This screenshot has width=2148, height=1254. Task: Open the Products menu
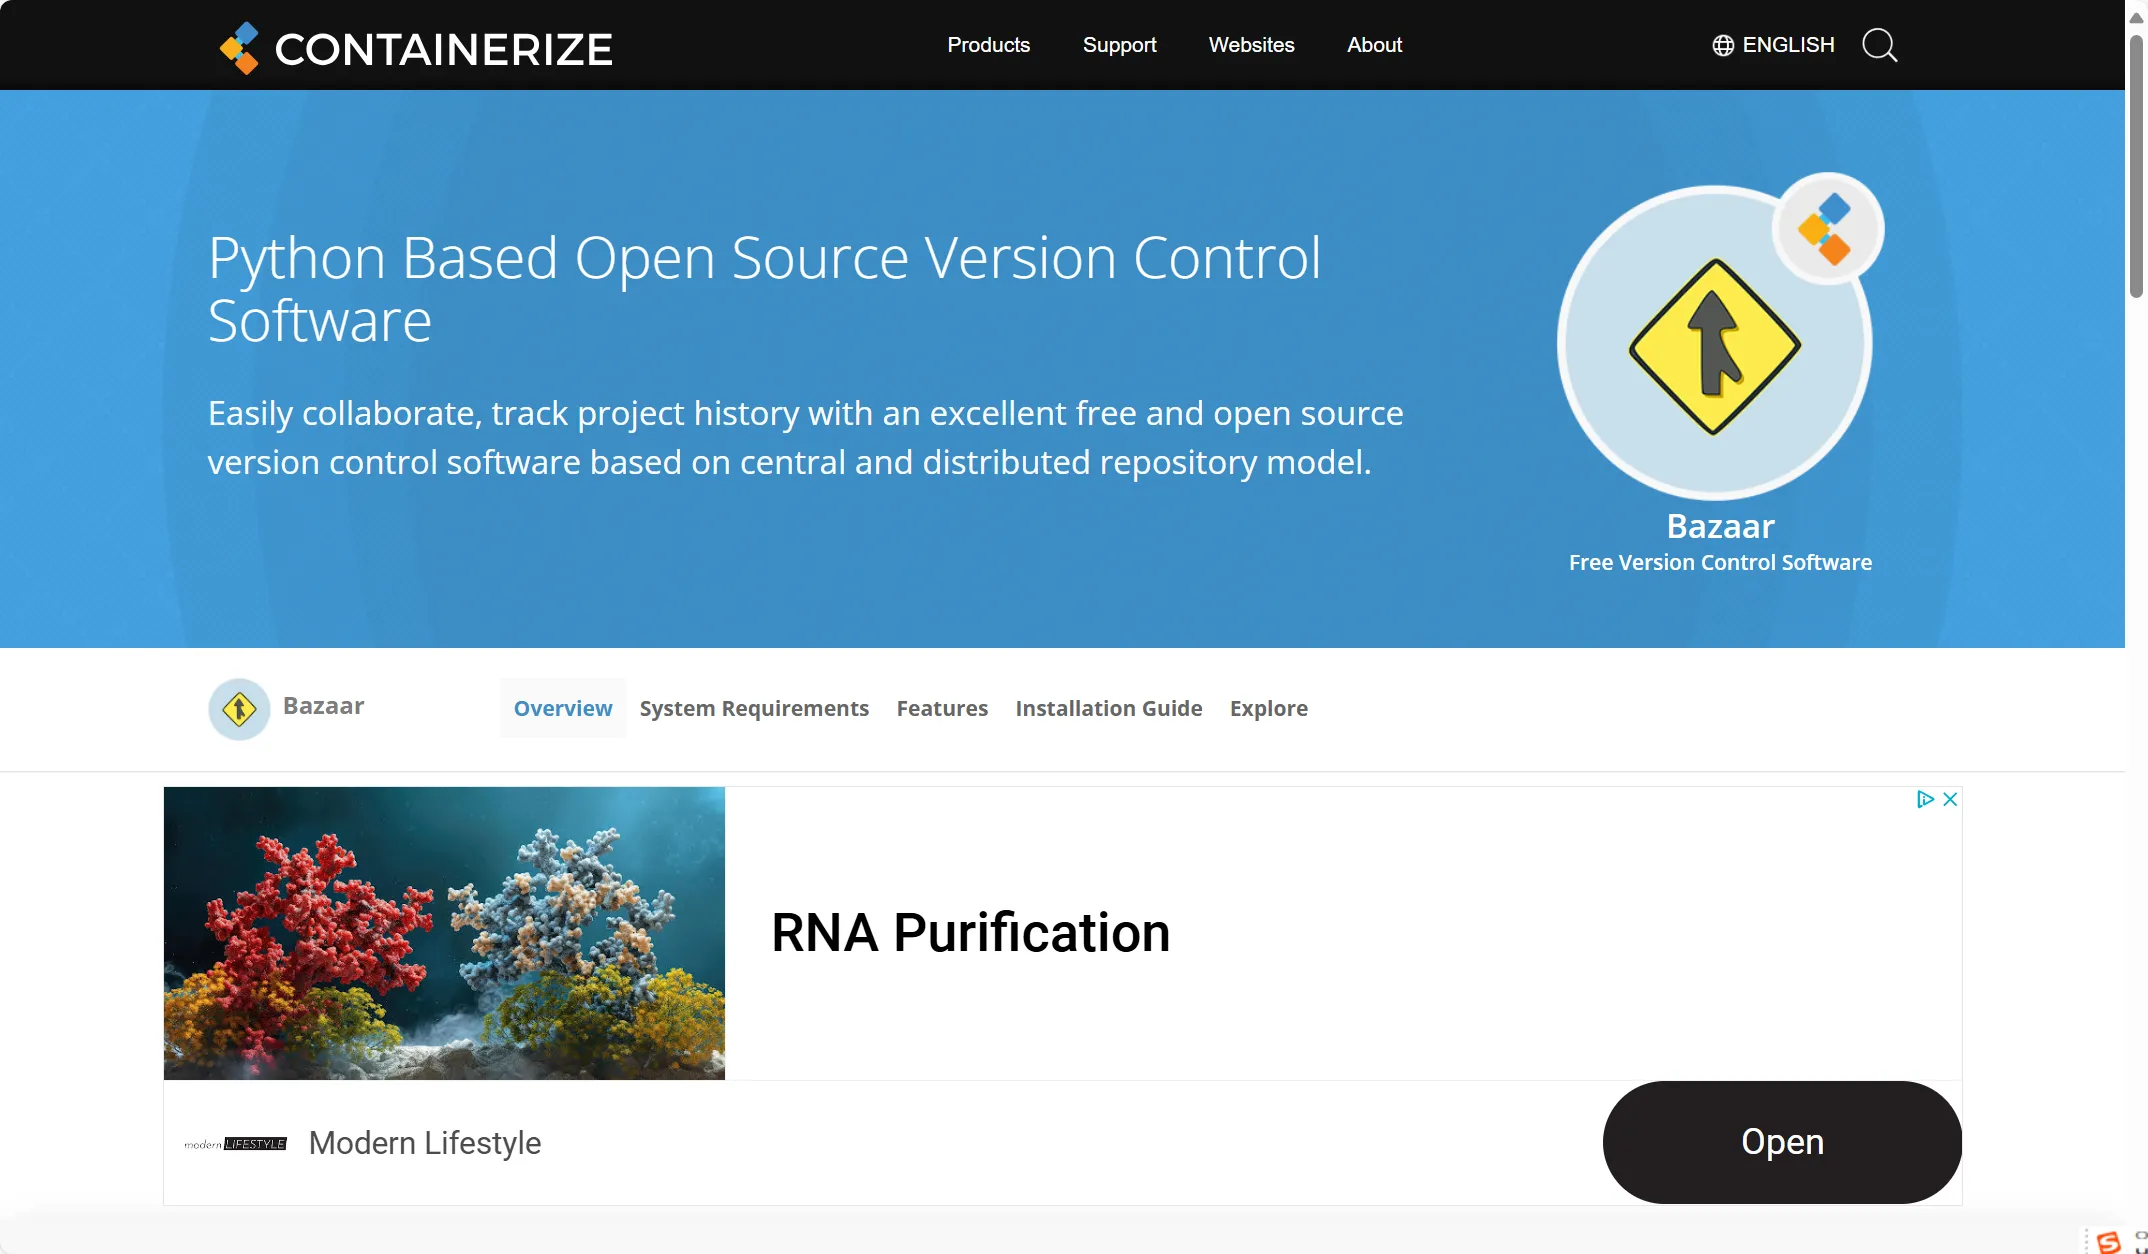(988, 45)
